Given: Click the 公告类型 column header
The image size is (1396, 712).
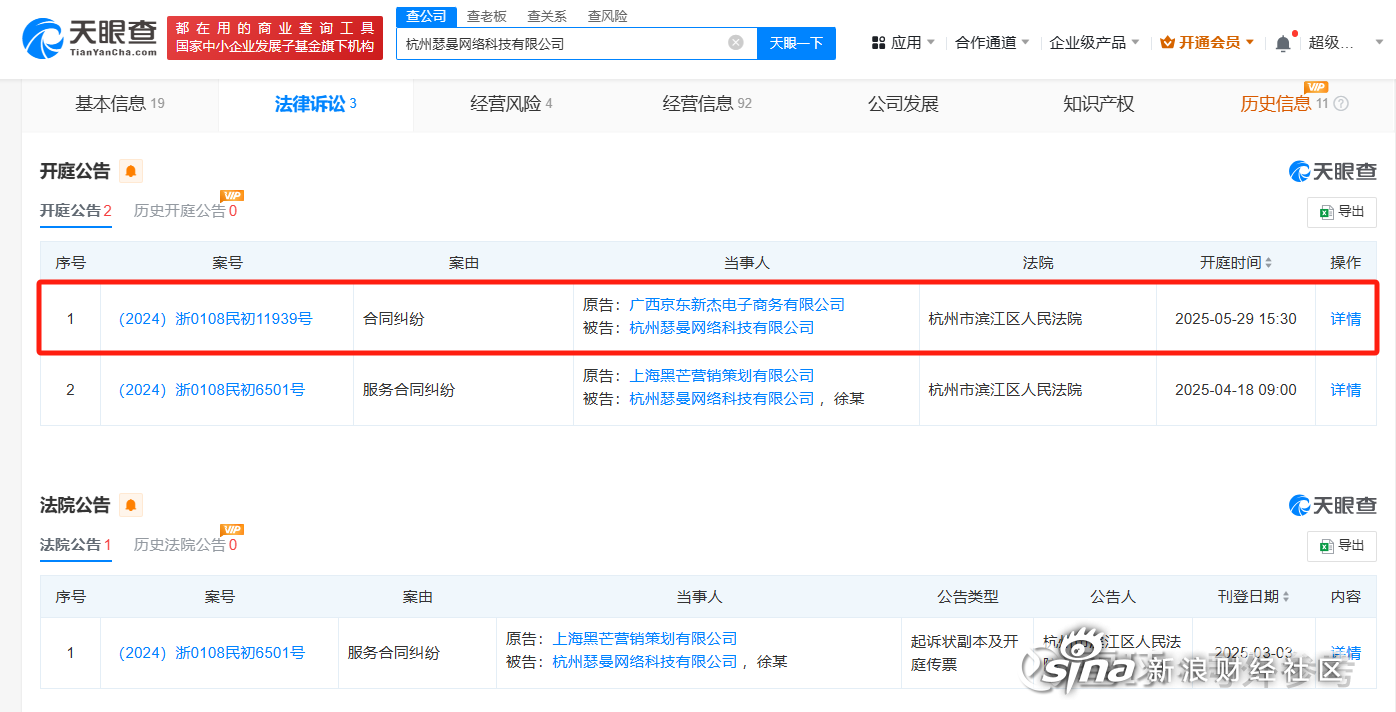Looking at the screenshot, I should (x=968, y=597).
